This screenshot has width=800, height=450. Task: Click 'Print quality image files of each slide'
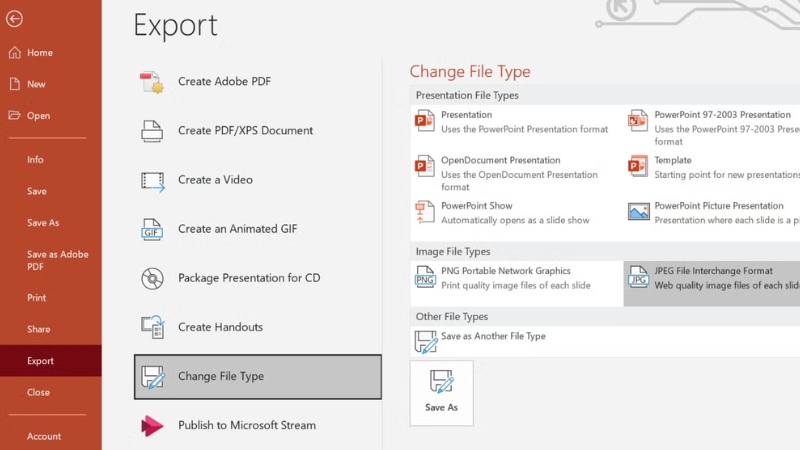[516, 286]
